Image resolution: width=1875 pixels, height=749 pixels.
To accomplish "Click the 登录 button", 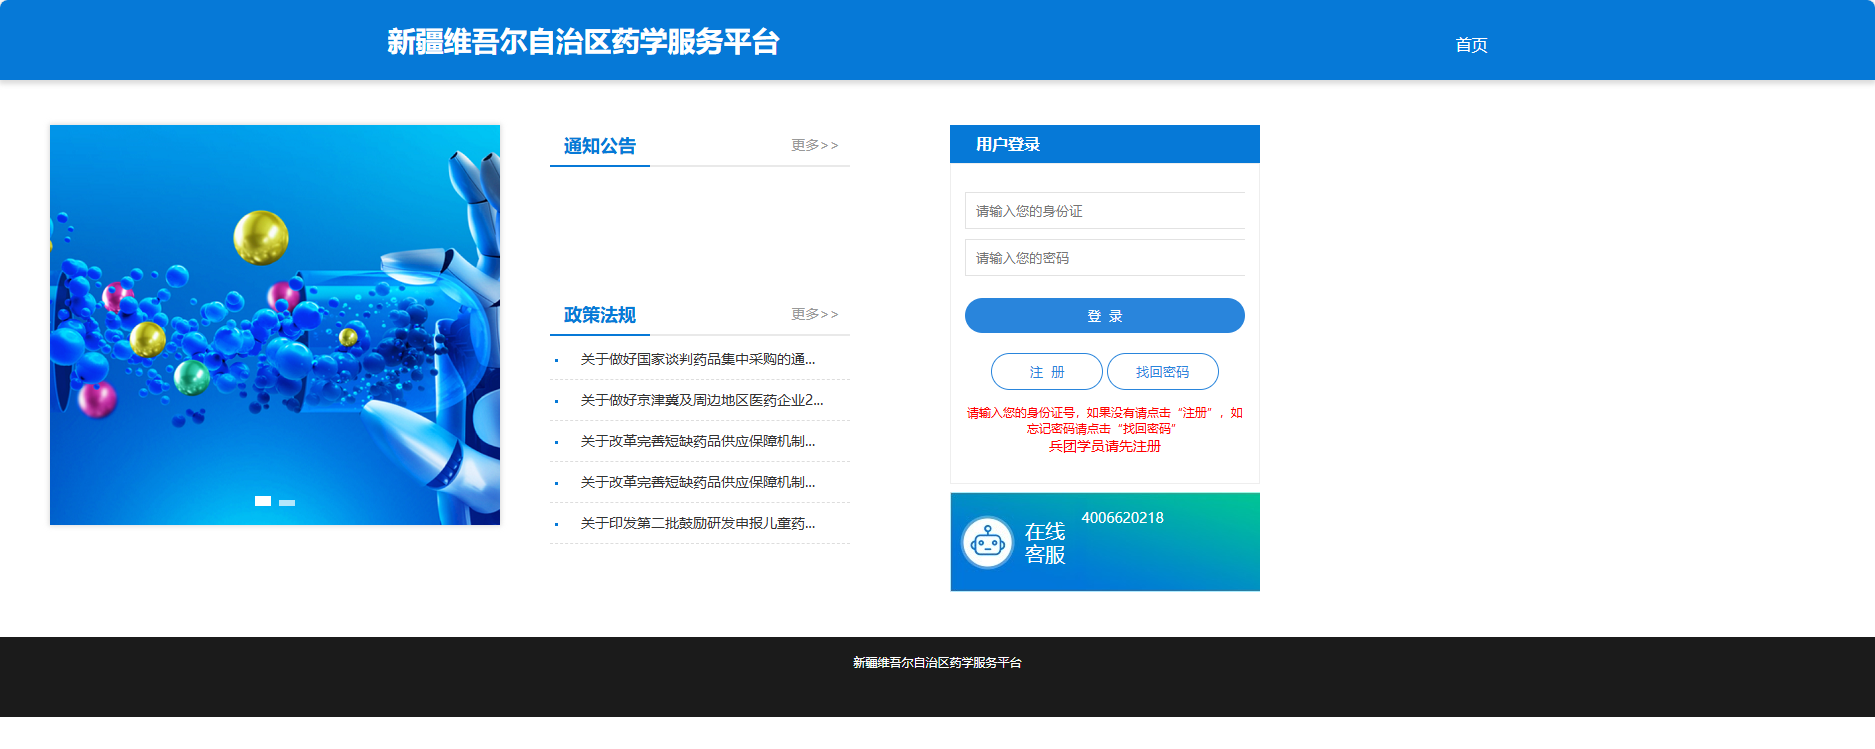I will tap(1105, 316).
